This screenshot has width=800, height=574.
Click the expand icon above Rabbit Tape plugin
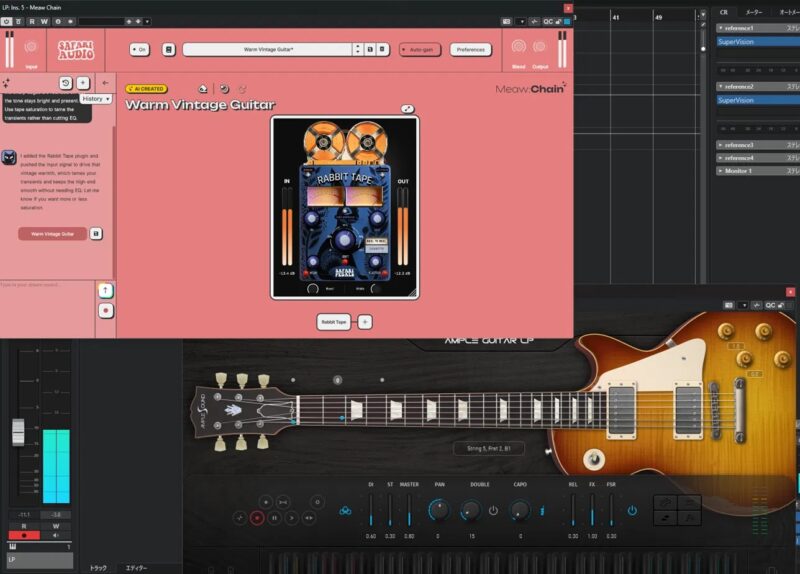(x=407, y=109)
